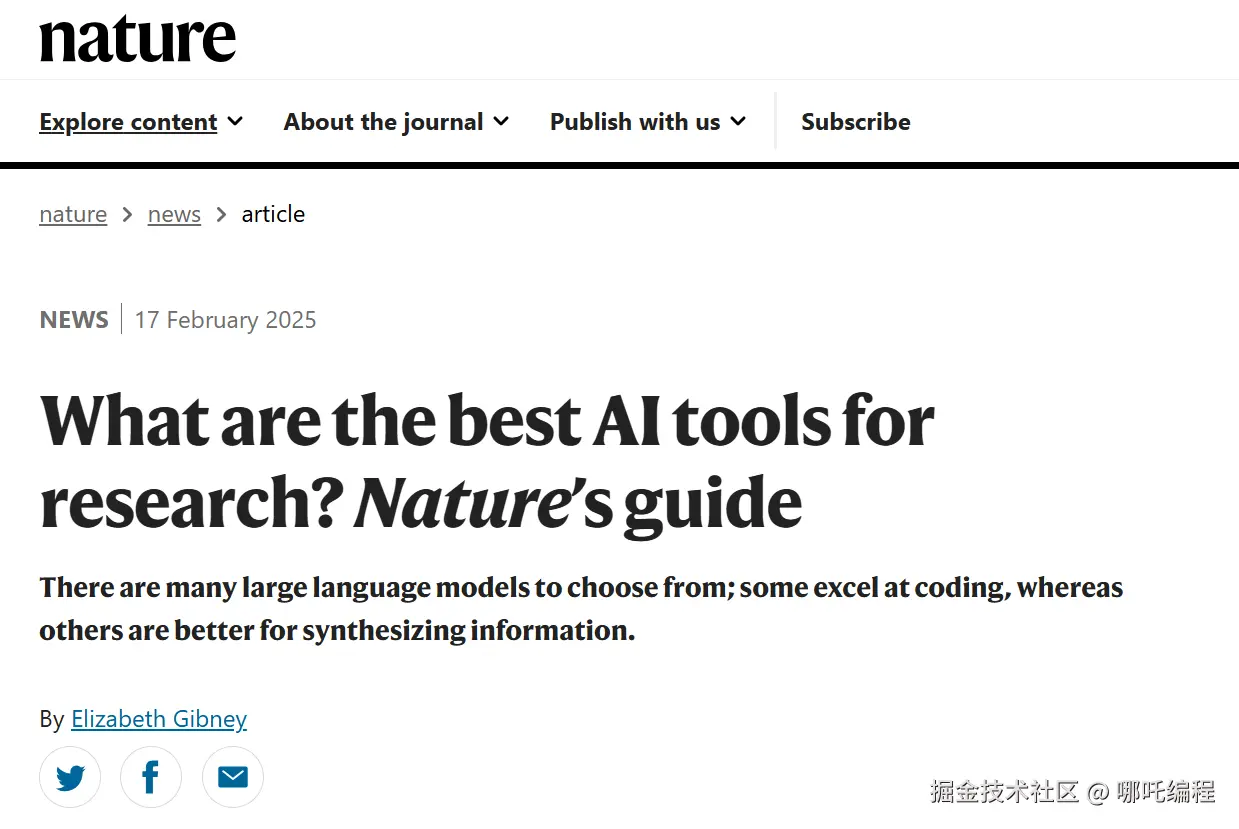This screenshot has width=1239, height=829.
Task: Go to the Subscribe page
Action: (856, 122)
